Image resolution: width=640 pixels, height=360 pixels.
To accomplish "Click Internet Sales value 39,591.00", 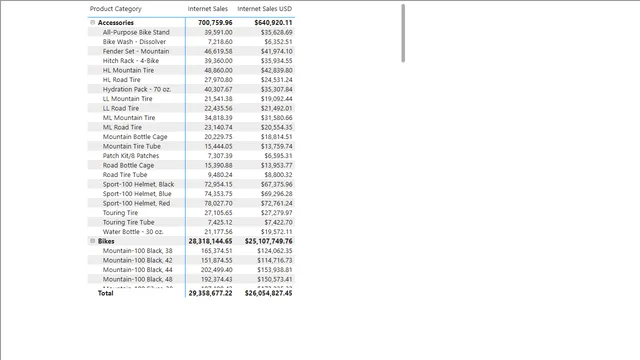I will tap(218, 32).
